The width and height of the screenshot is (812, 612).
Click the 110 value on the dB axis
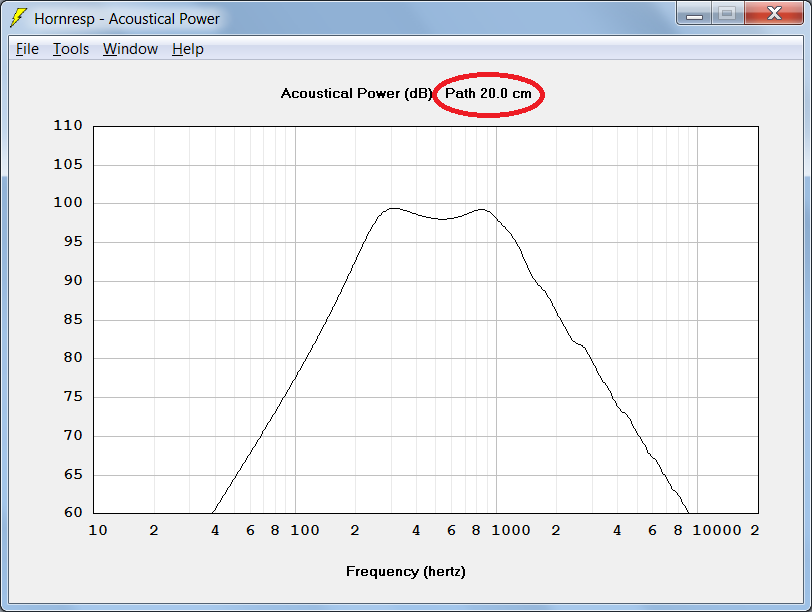pos(68,125)
